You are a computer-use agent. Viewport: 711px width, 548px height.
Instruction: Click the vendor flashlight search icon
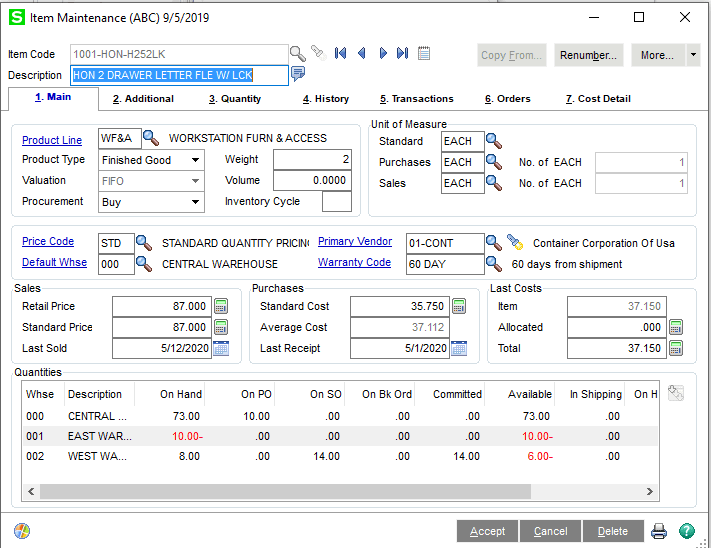coord(515,242)
